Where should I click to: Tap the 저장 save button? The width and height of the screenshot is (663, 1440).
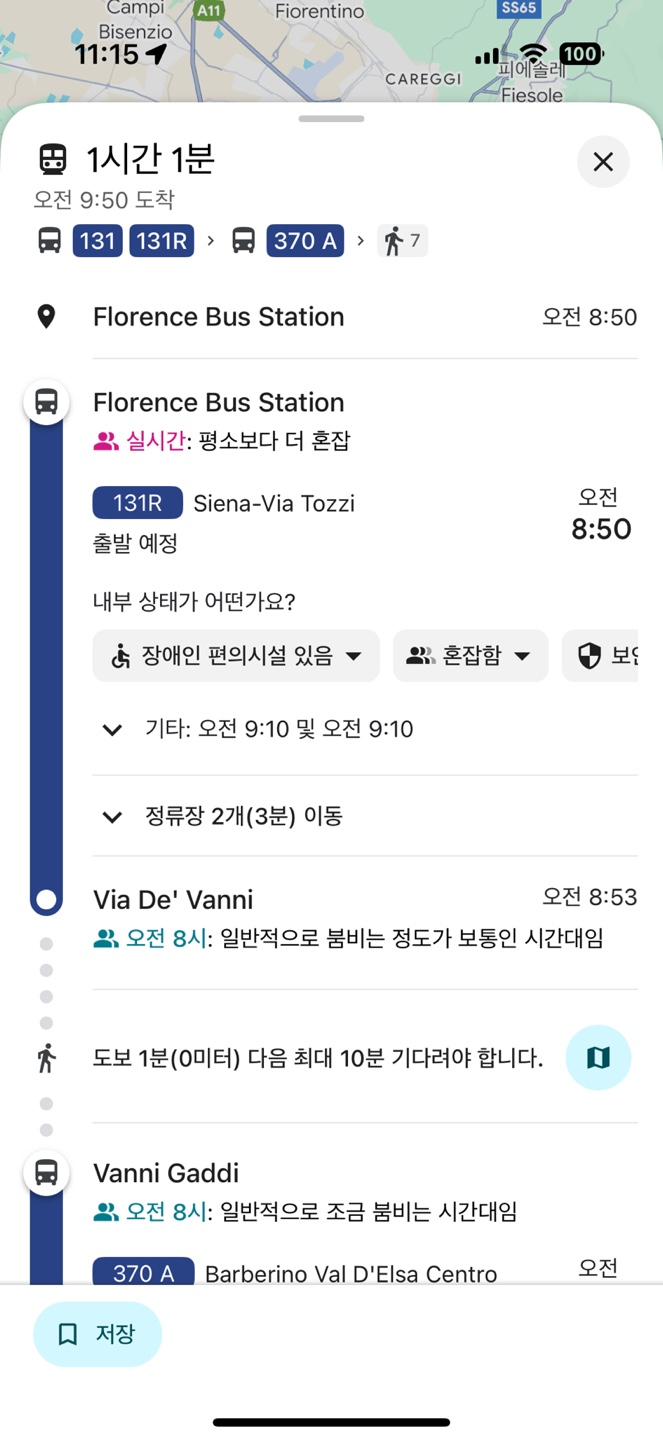coord(98,1334)
